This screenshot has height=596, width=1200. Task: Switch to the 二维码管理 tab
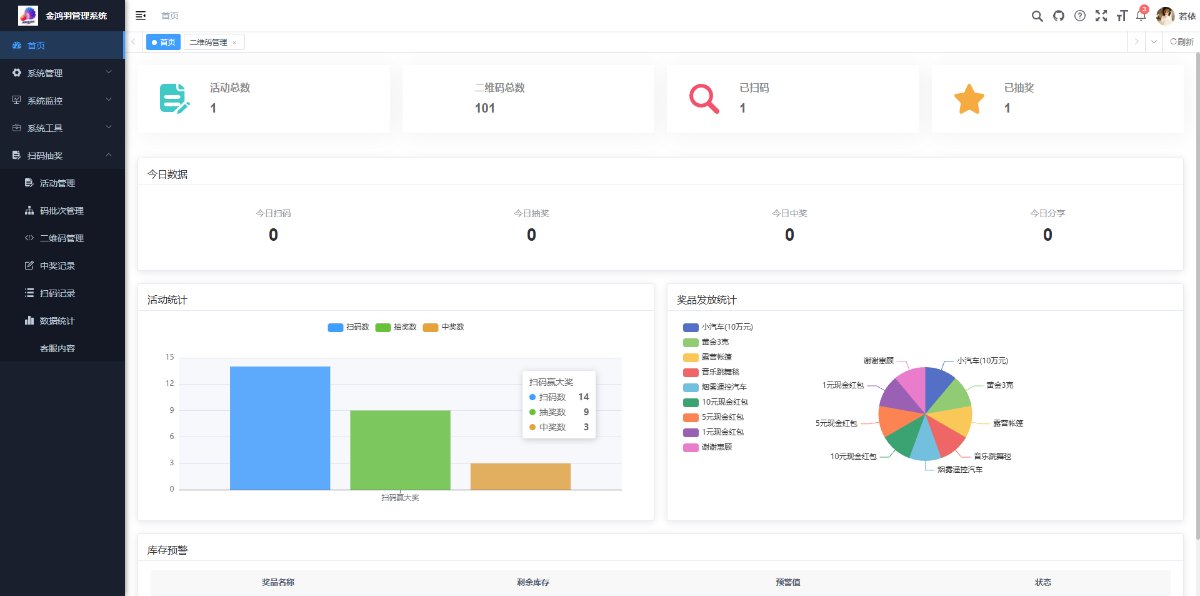click(x=213, y=42)
